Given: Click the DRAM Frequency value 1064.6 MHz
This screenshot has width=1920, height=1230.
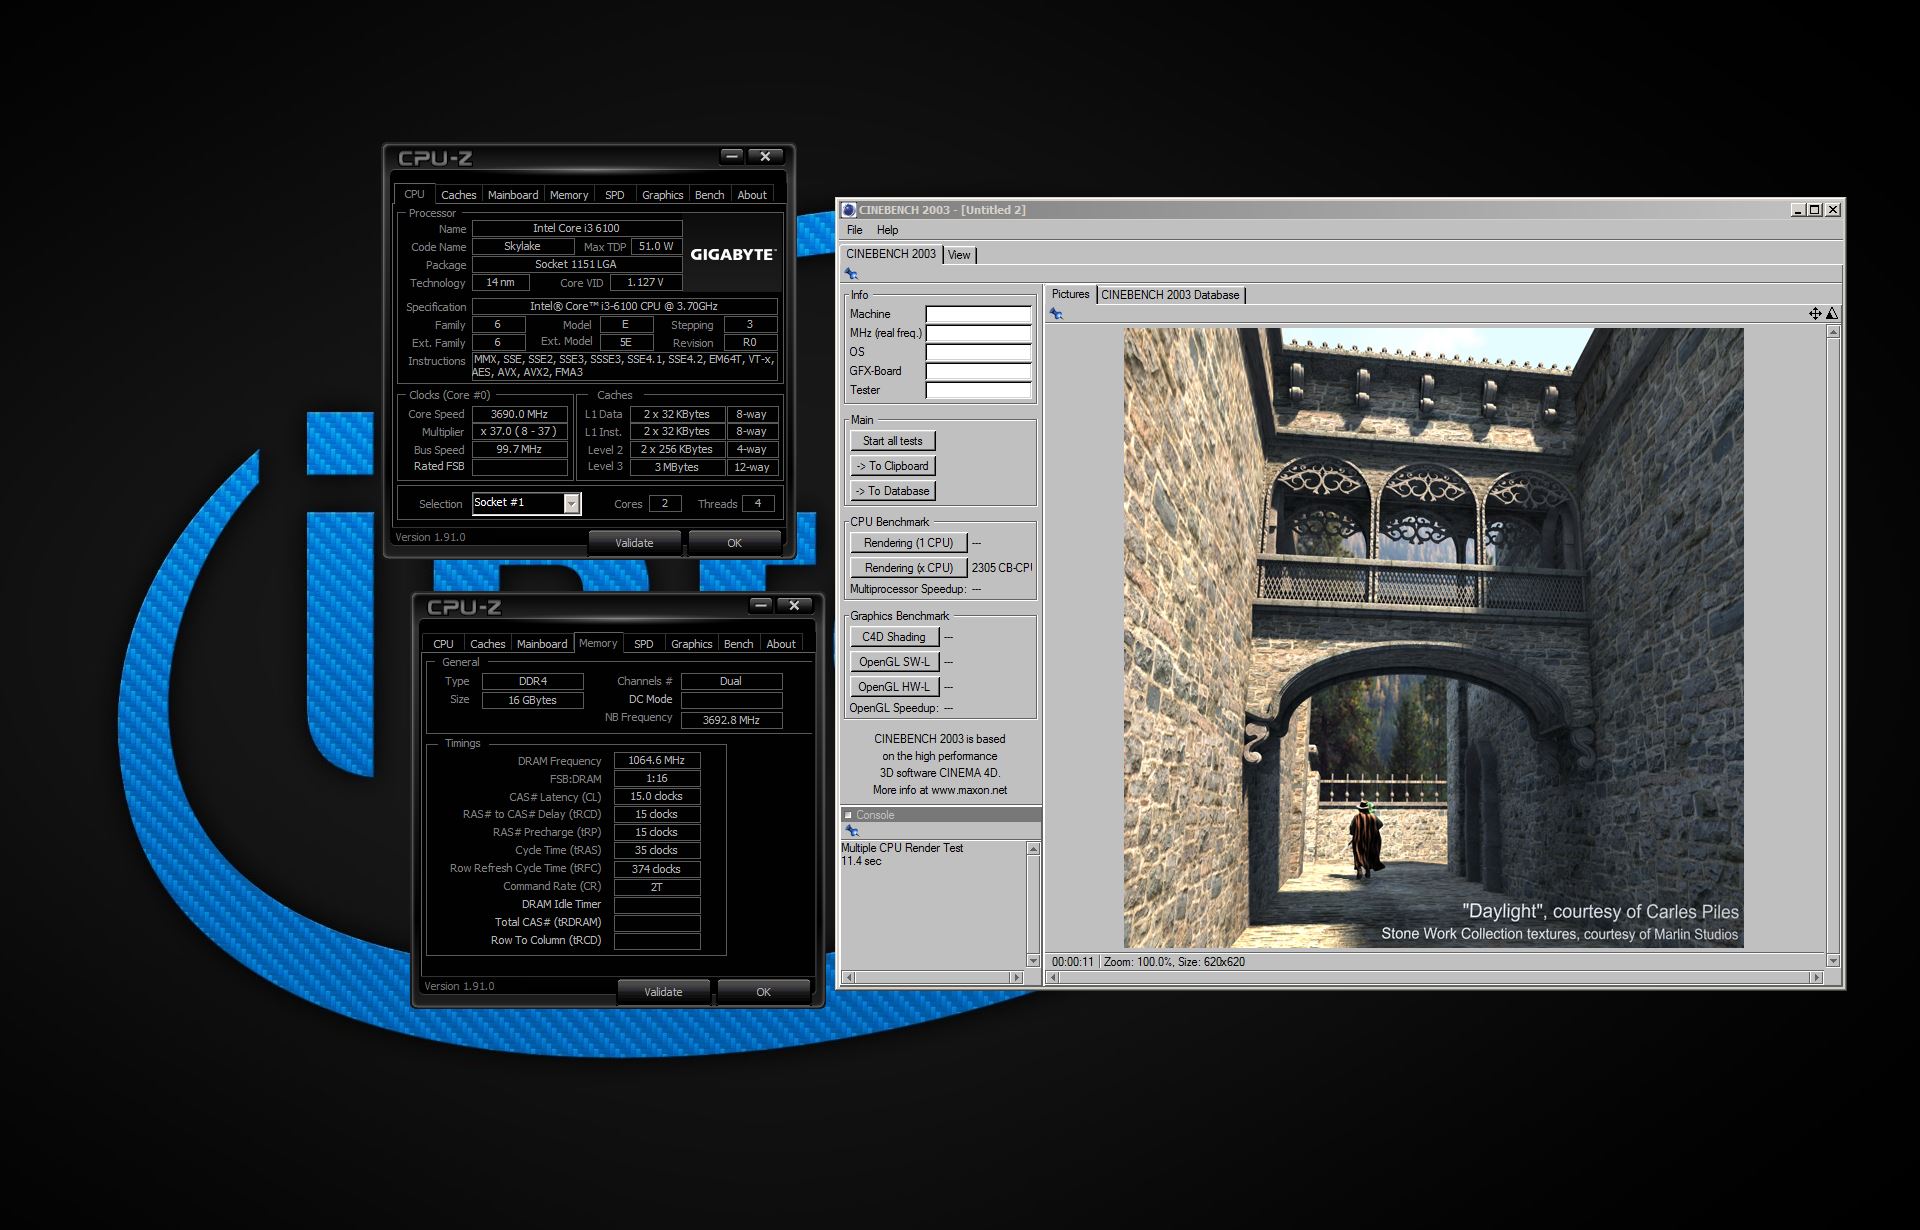Looking at the screenshot, I should (x=656, y=761).
